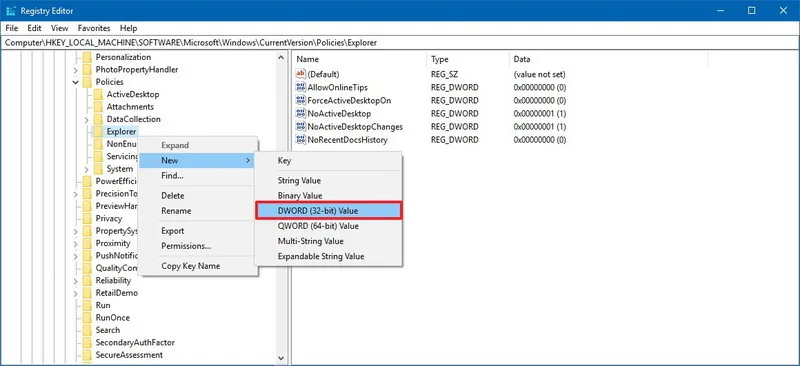Click Find... in the context menu

198,176
